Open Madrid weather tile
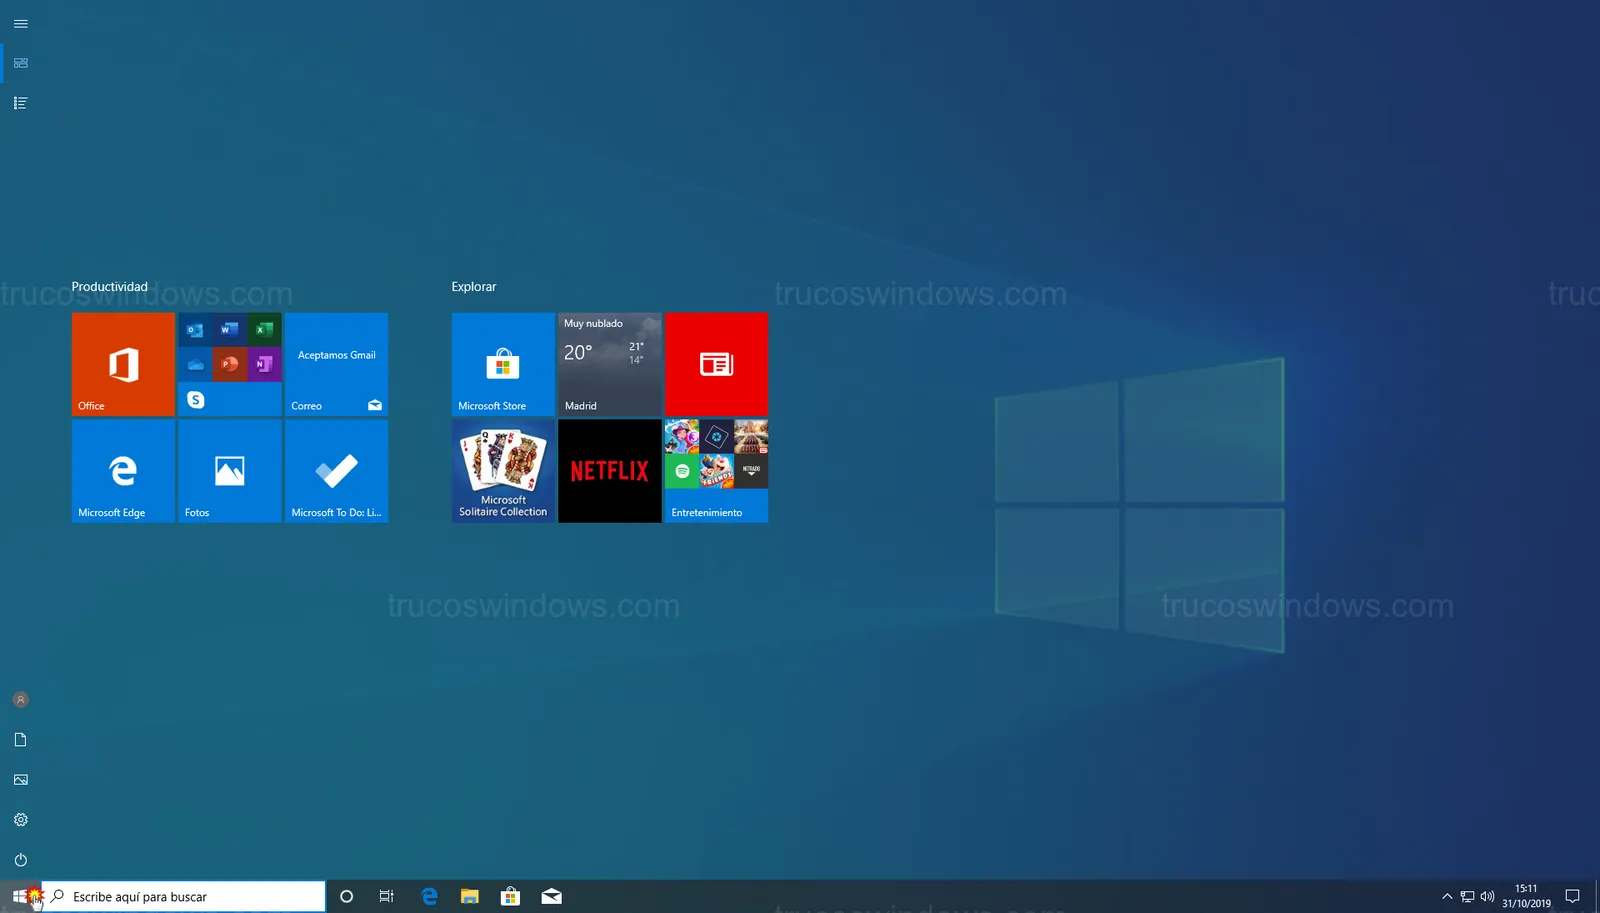The width and height of the screenshot is (1600, 913). coord(609,364)
